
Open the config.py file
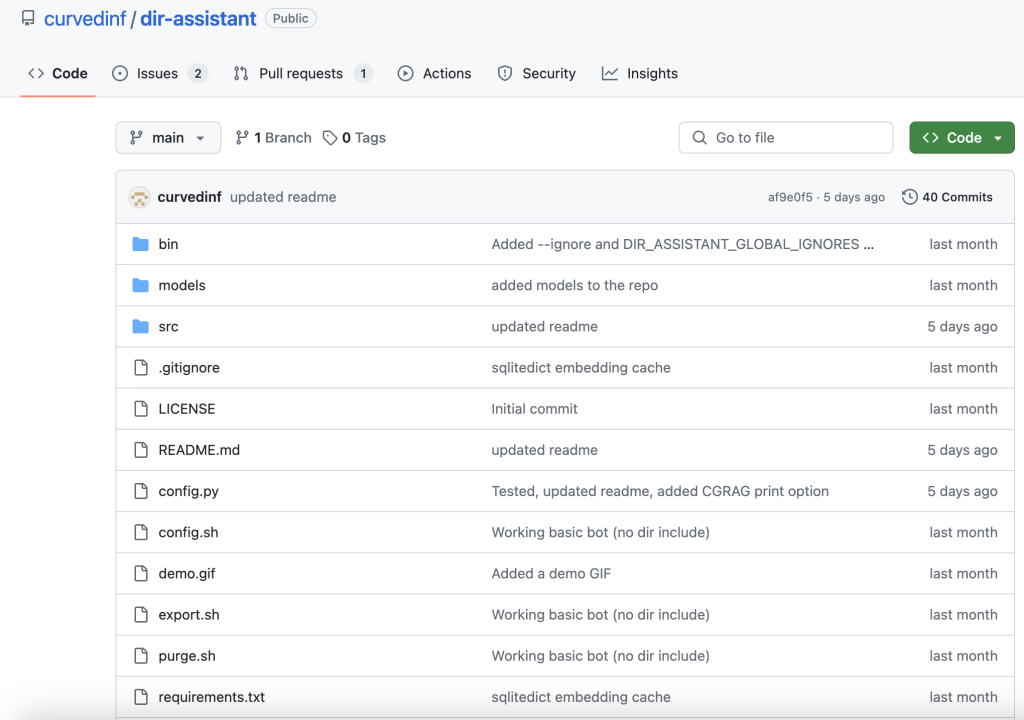(189, 491)
